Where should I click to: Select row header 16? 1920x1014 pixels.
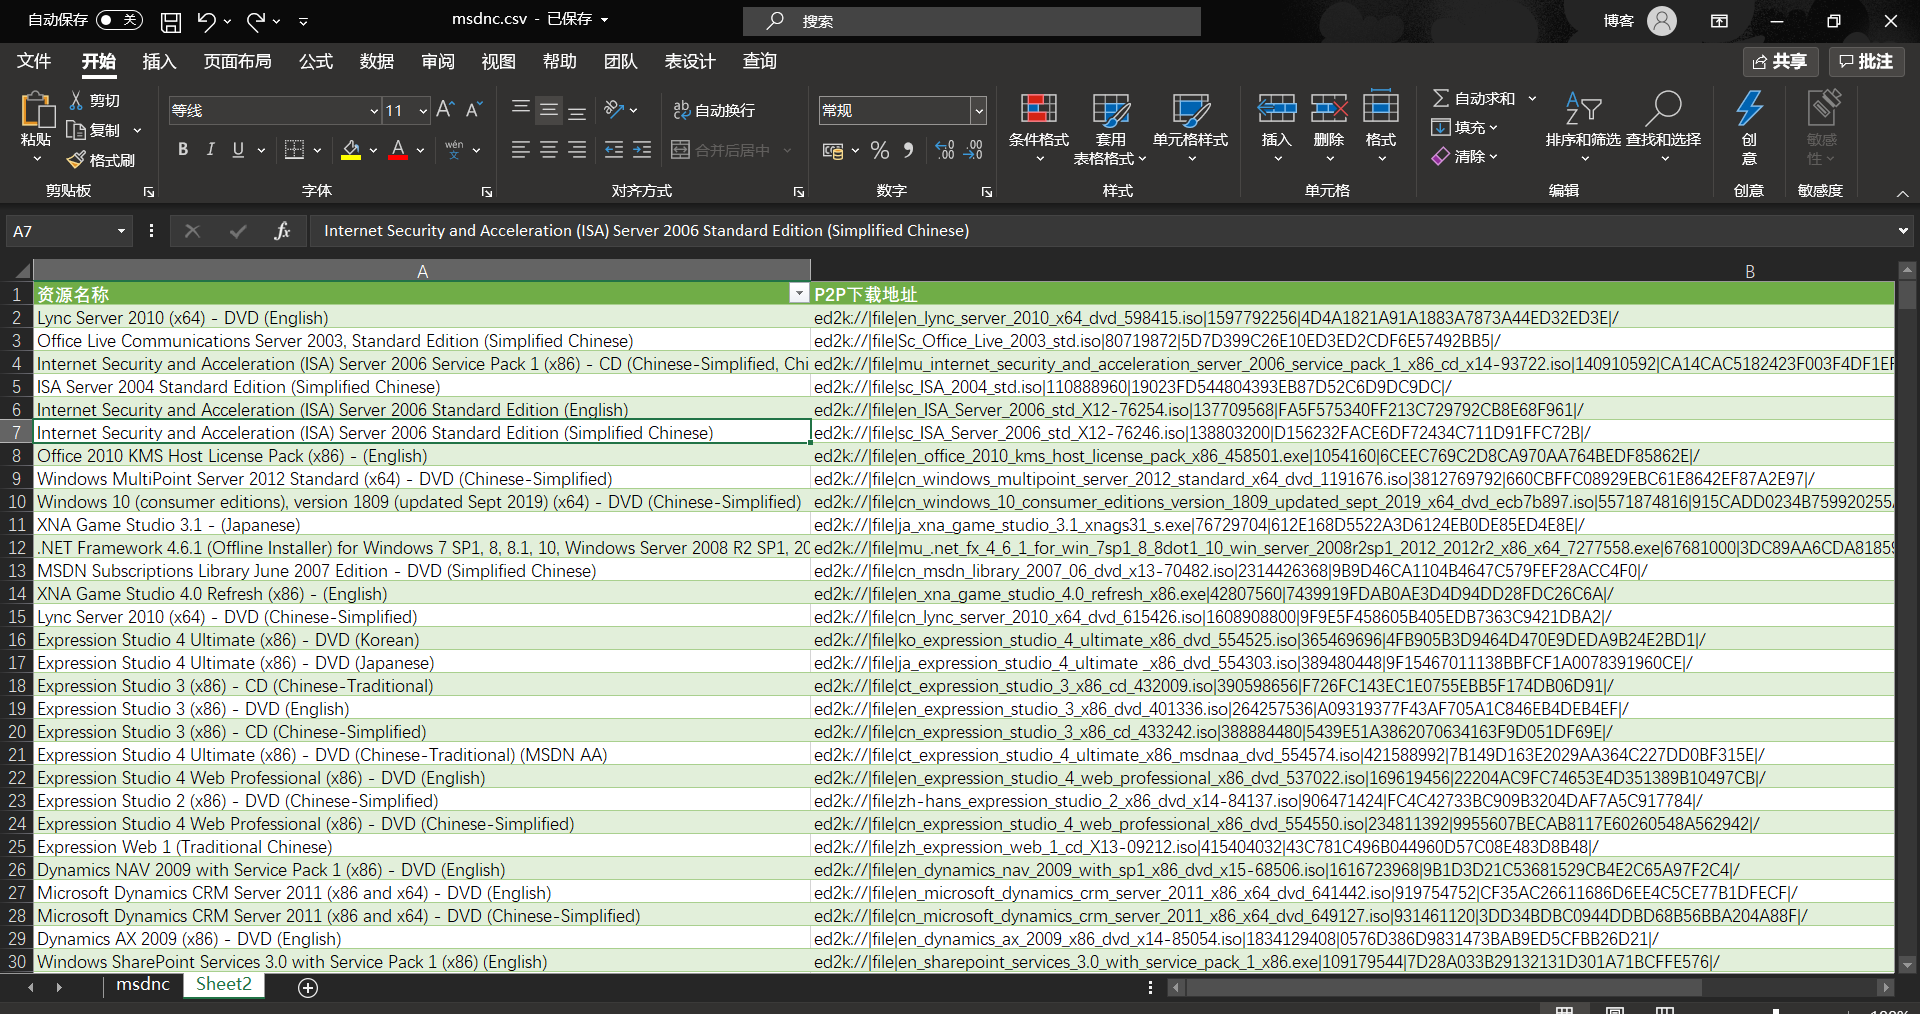click(x=17, y=640)
